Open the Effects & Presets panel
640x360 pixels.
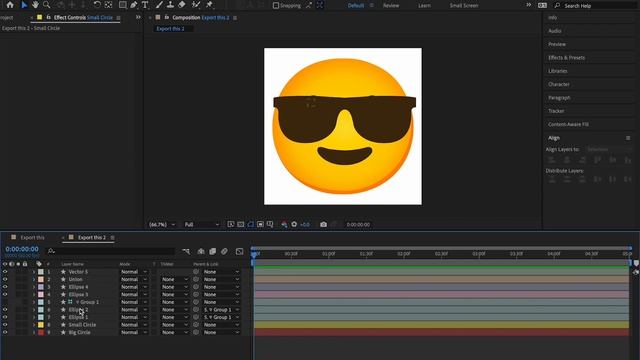click(567, 58)
